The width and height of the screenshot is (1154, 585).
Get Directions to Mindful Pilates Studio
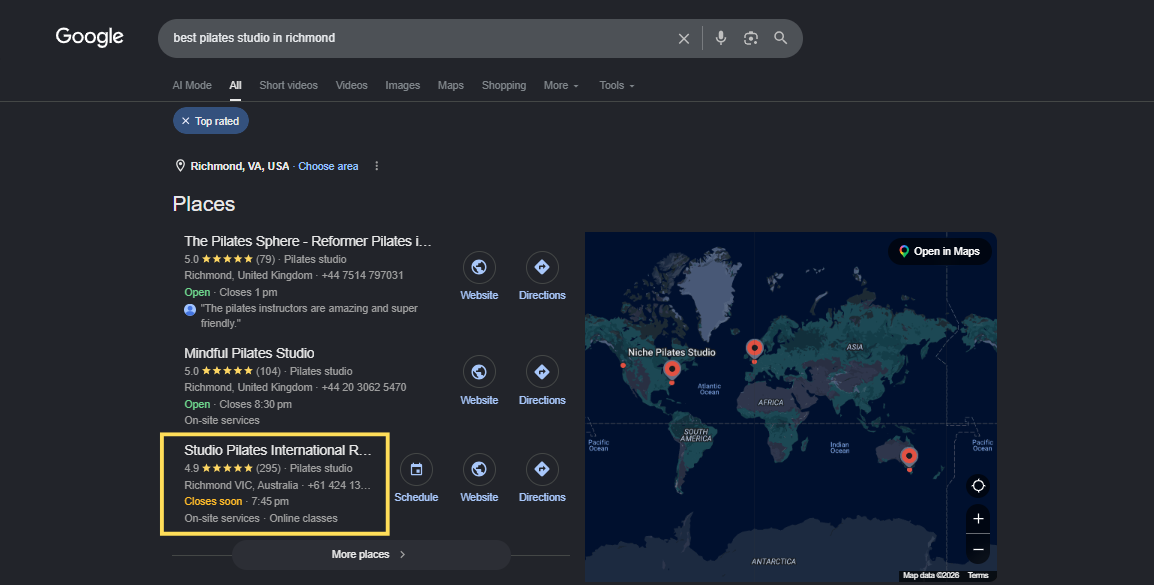(x=542, y=381)
